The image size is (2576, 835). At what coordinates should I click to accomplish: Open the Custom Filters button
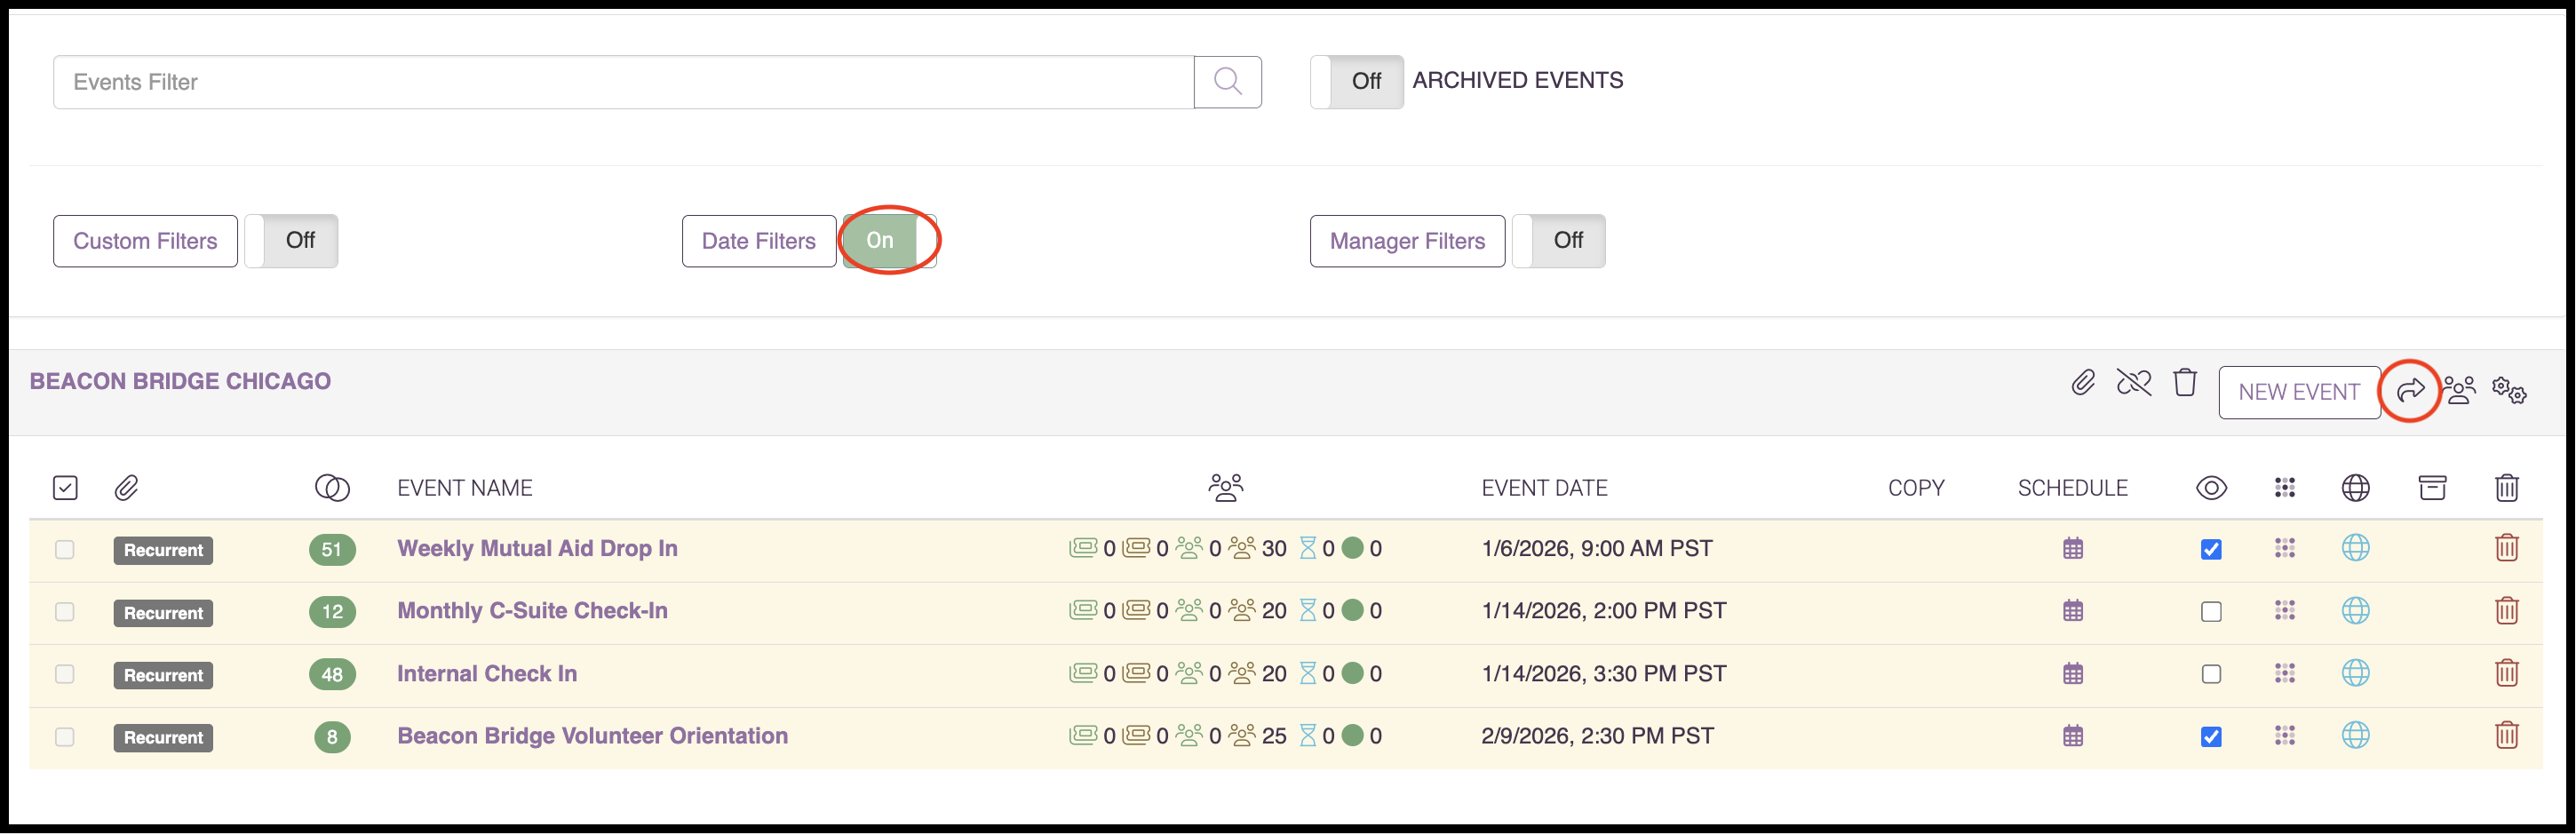145,241
